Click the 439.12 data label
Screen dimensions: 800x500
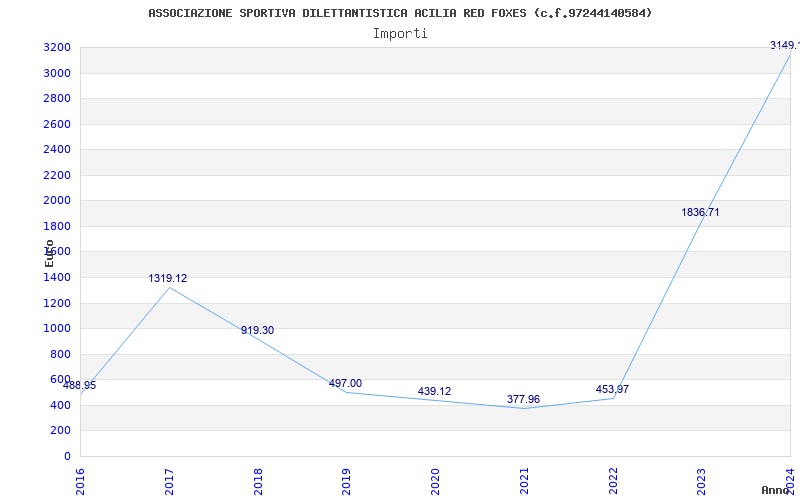click(434, 391)
